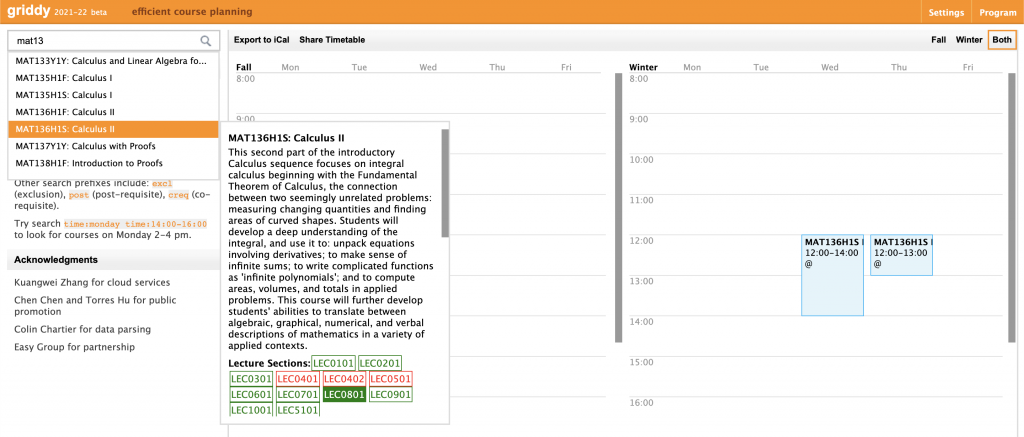1024x437 pixels.
Task: Click the Wednesday MAT136H1S timetable block
Action: [832, 275]
